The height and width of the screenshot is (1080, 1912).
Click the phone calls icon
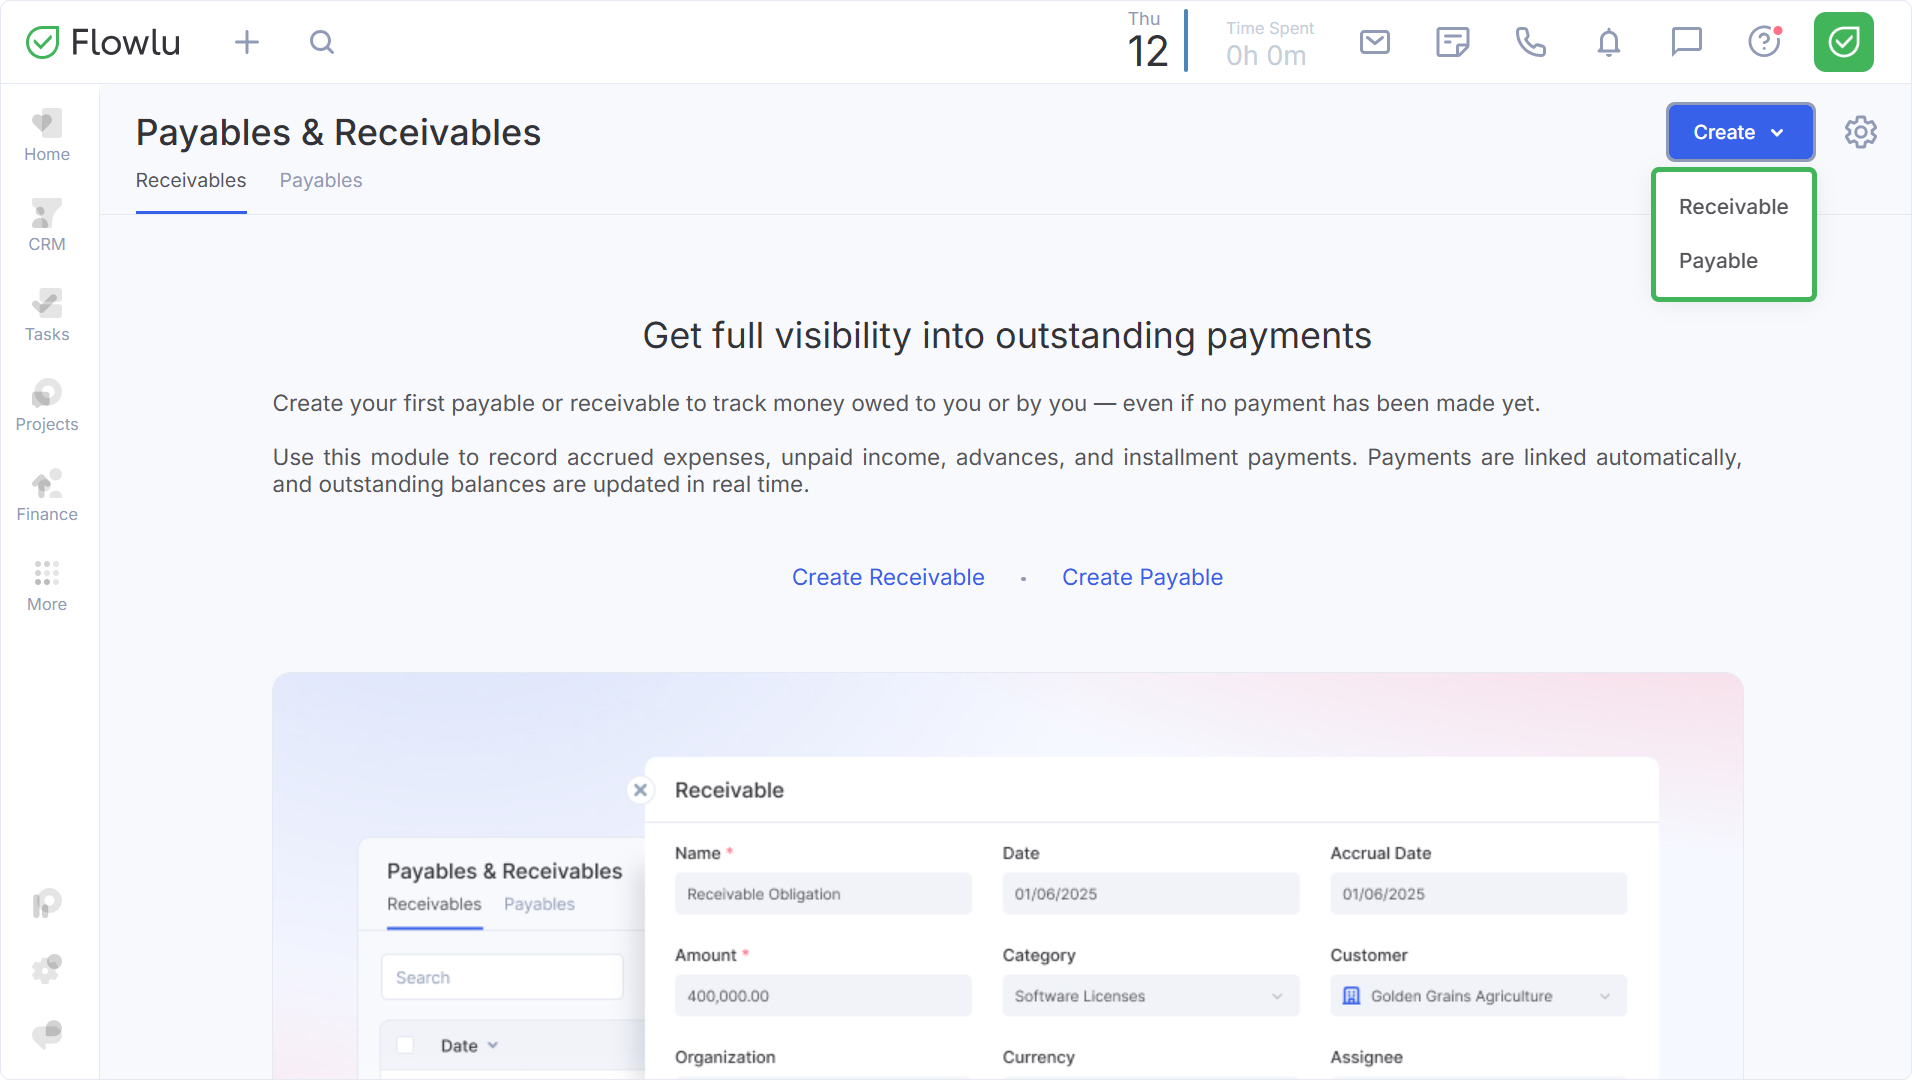click(1530, 42)
